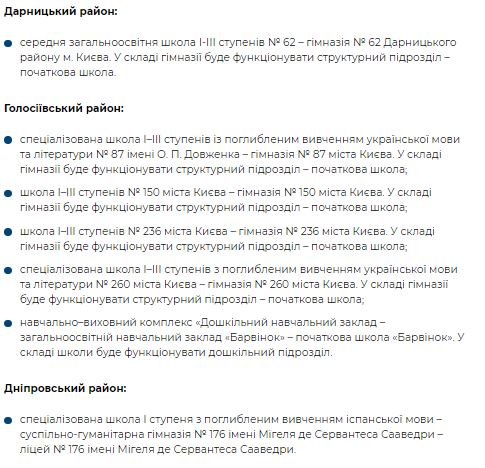Click the bullet before school № 236 entry
Screen dimensions: 485x468
(8, 232)
